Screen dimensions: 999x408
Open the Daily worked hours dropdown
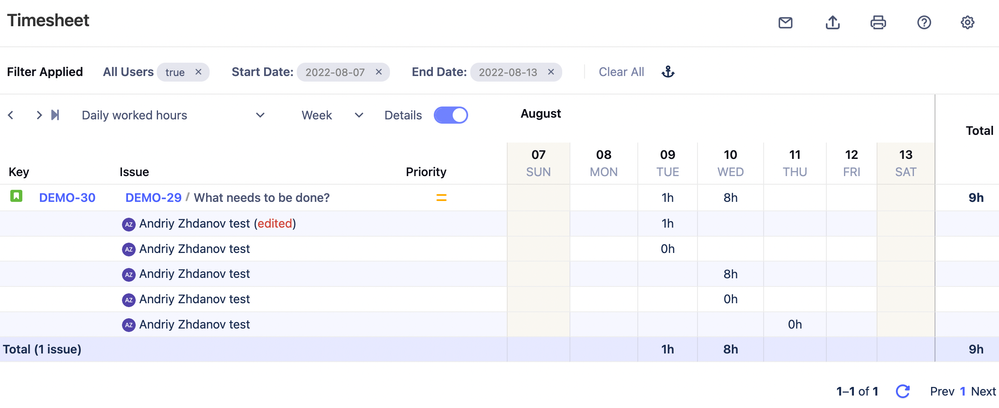point(173,115)
